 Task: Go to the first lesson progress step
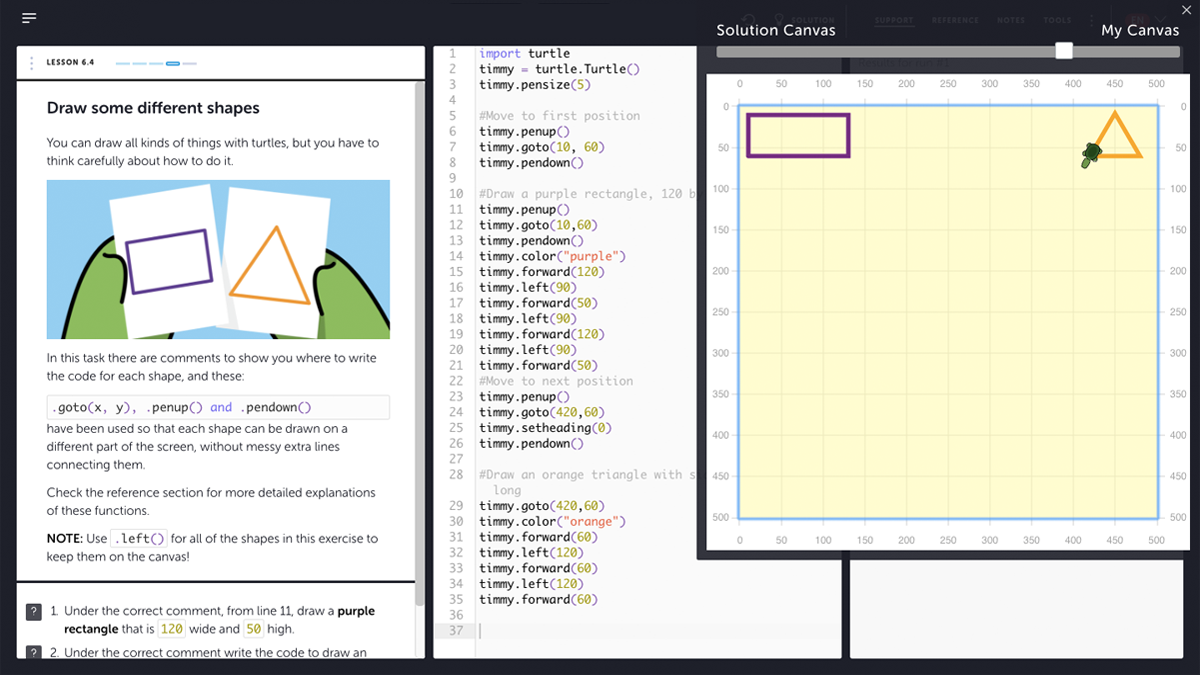pos(123,63)
